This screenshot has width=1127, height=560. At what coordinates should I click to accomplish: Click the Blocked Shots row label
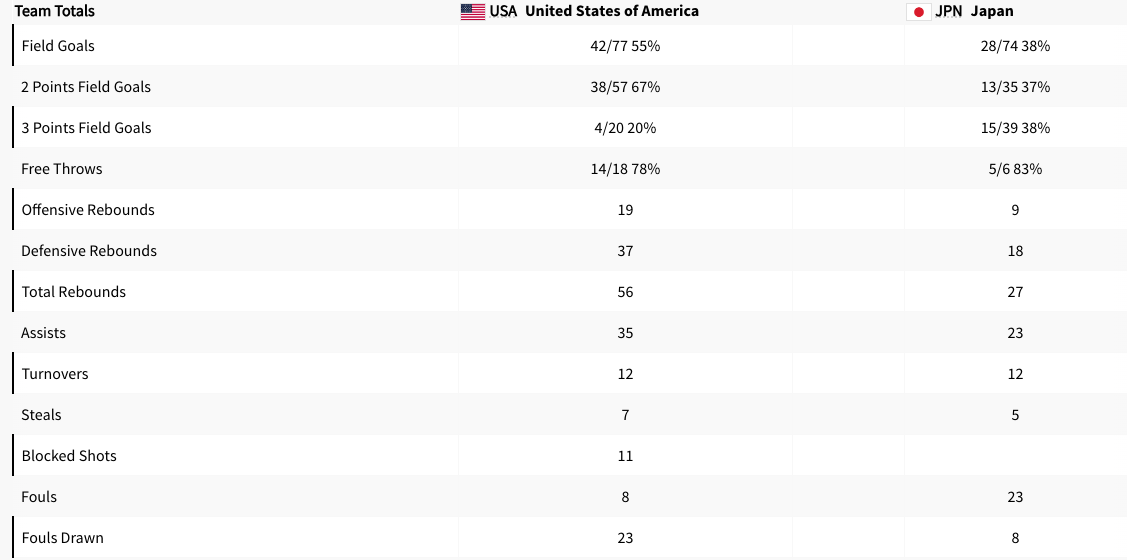[x=69, y=456]
